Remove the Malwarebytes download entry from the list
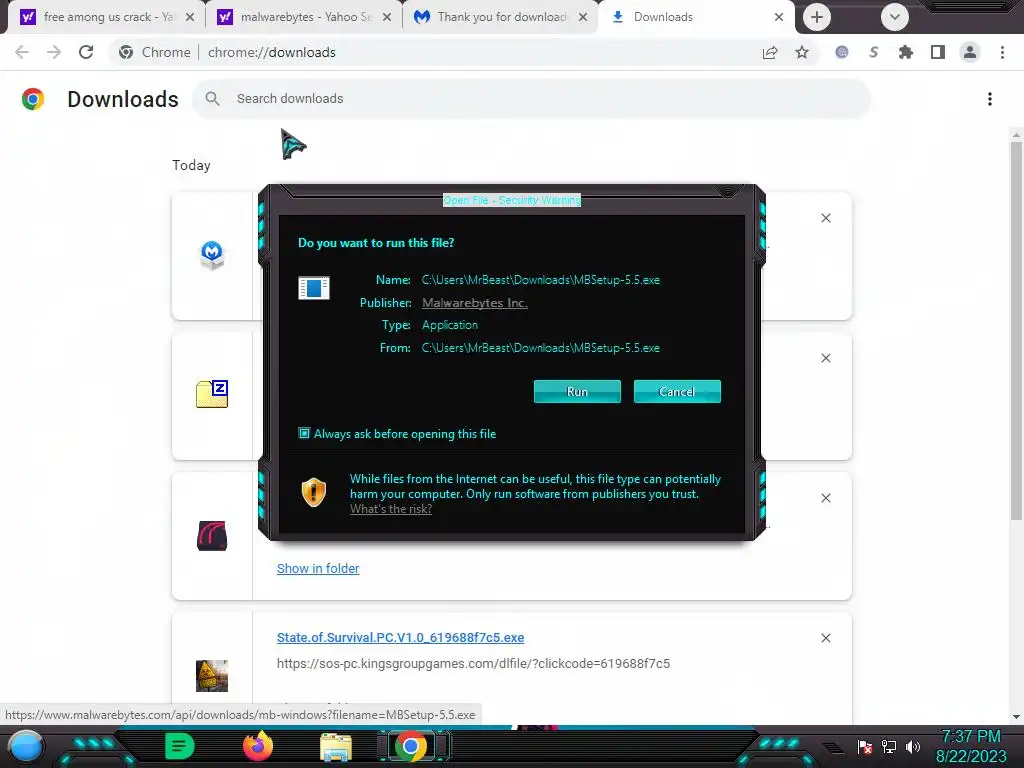Screen dimensions: 1024x768 (825, 218)
